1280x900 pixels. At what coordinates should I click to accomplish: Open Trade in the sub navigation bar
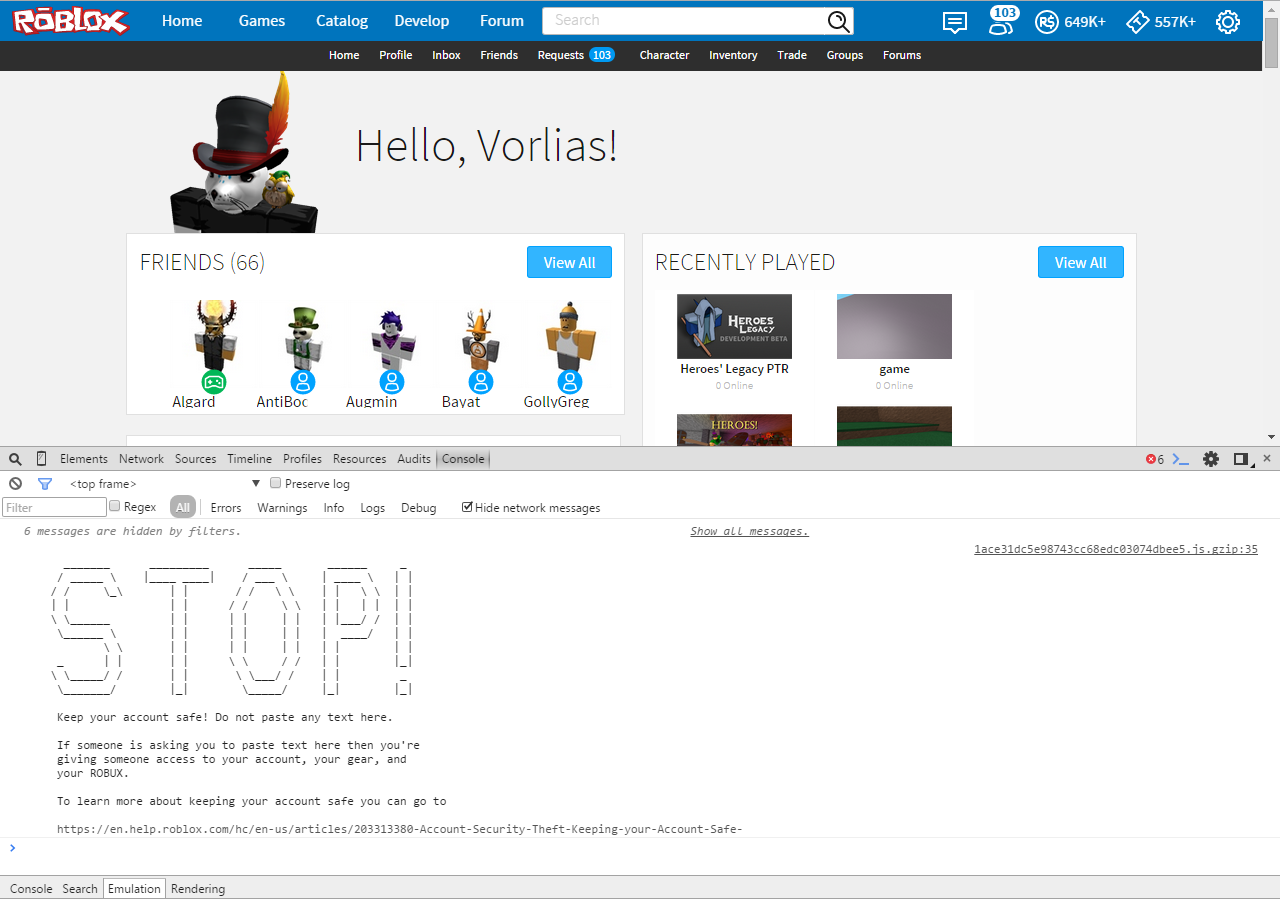click(792, 55)
